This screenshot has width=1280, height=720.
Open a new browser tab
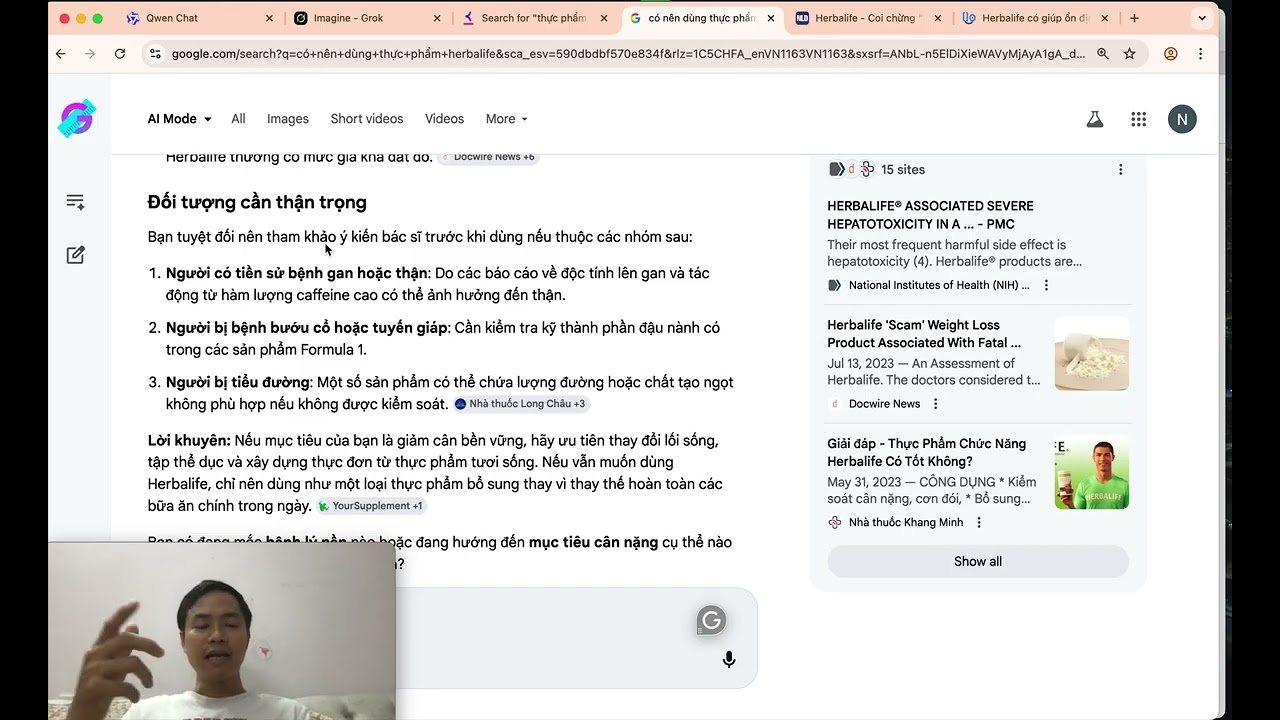tap(1134, 18)
